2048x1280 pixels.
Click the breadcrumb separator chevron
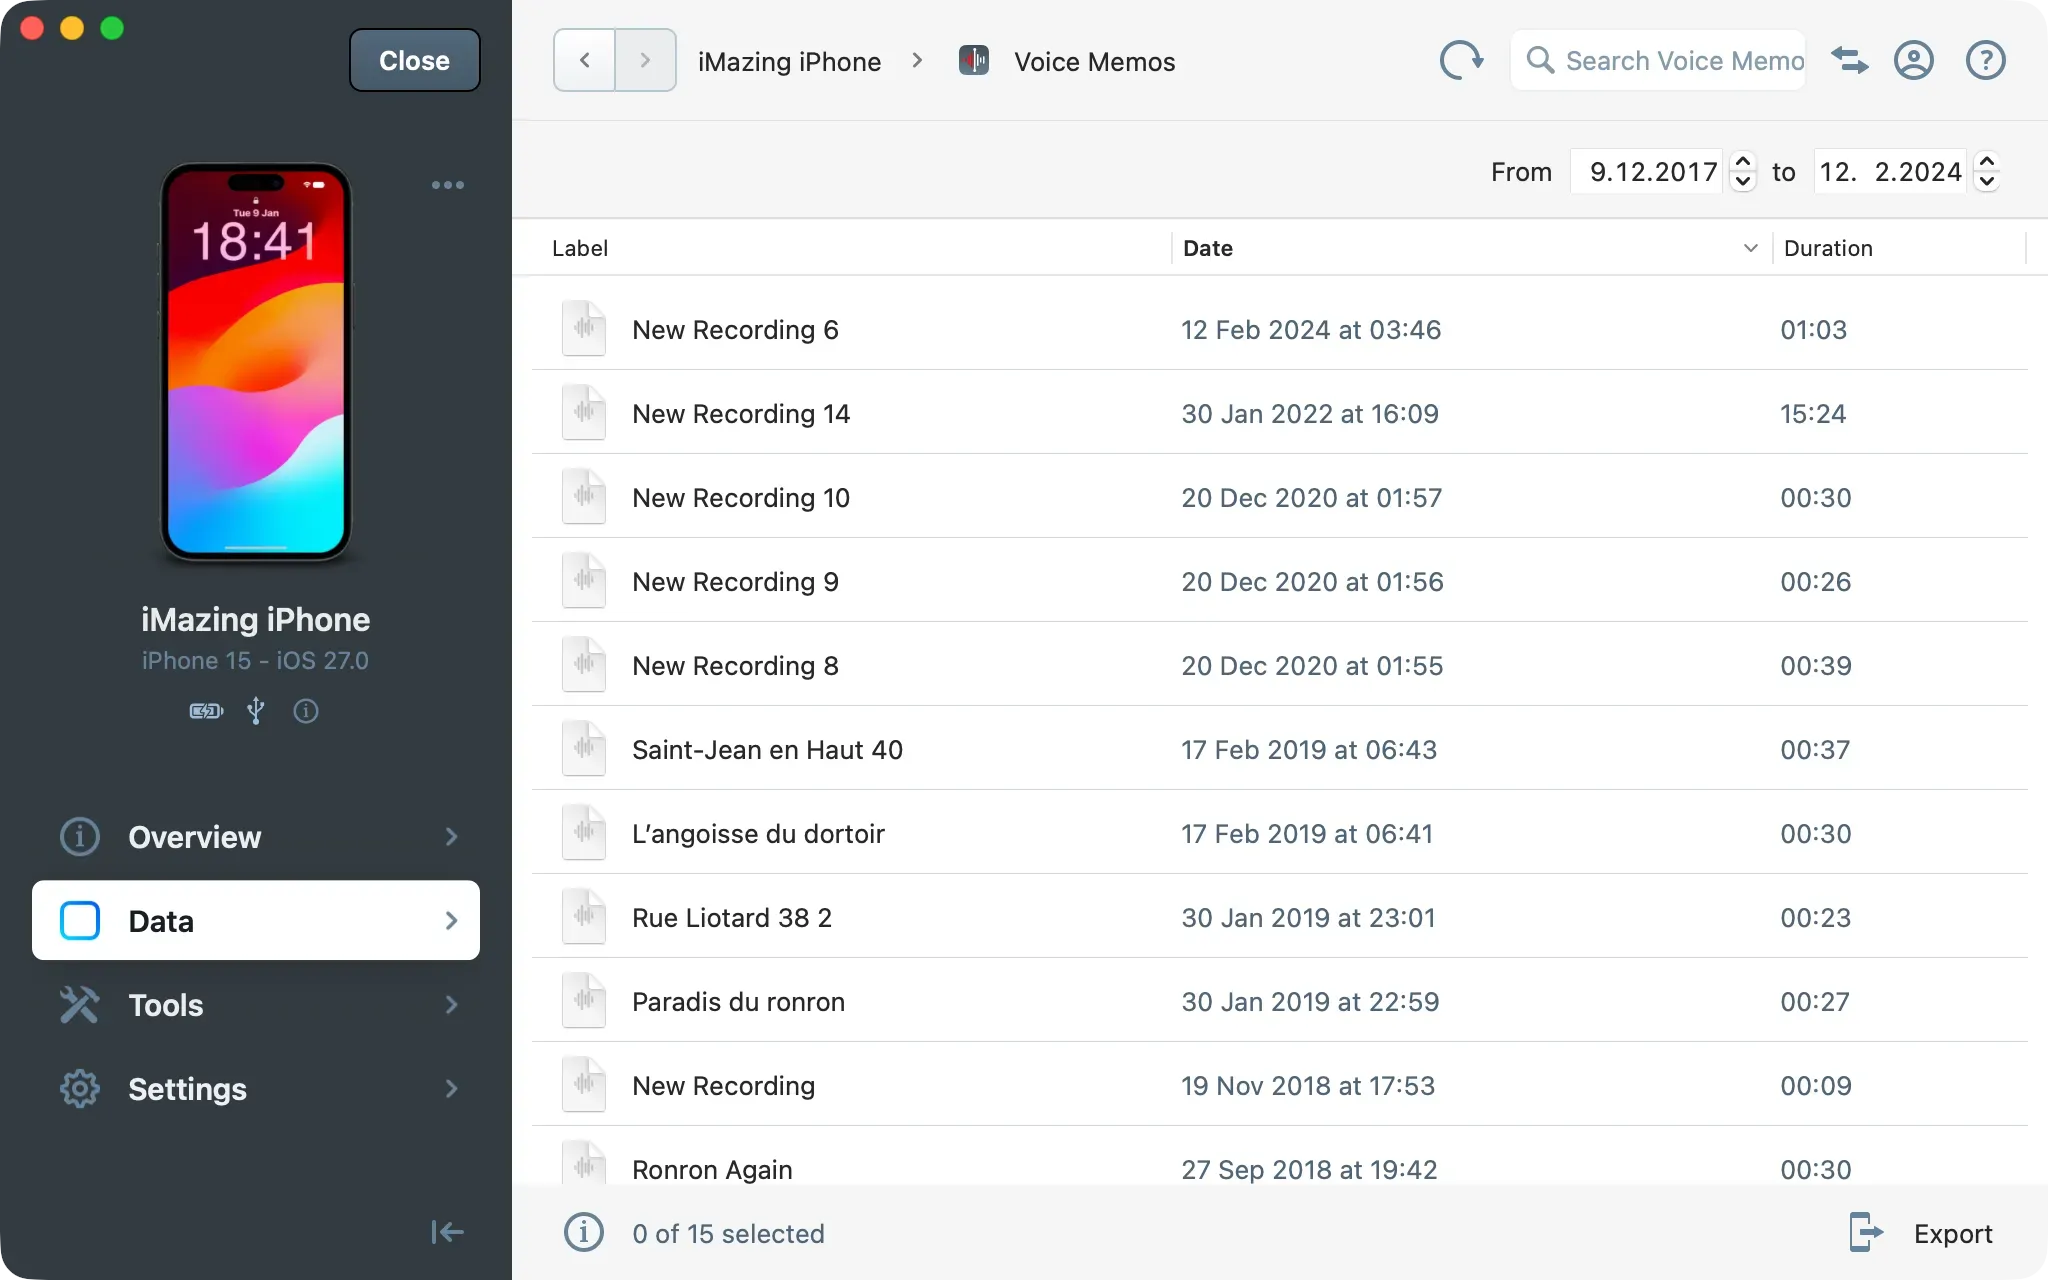point(917,60)
